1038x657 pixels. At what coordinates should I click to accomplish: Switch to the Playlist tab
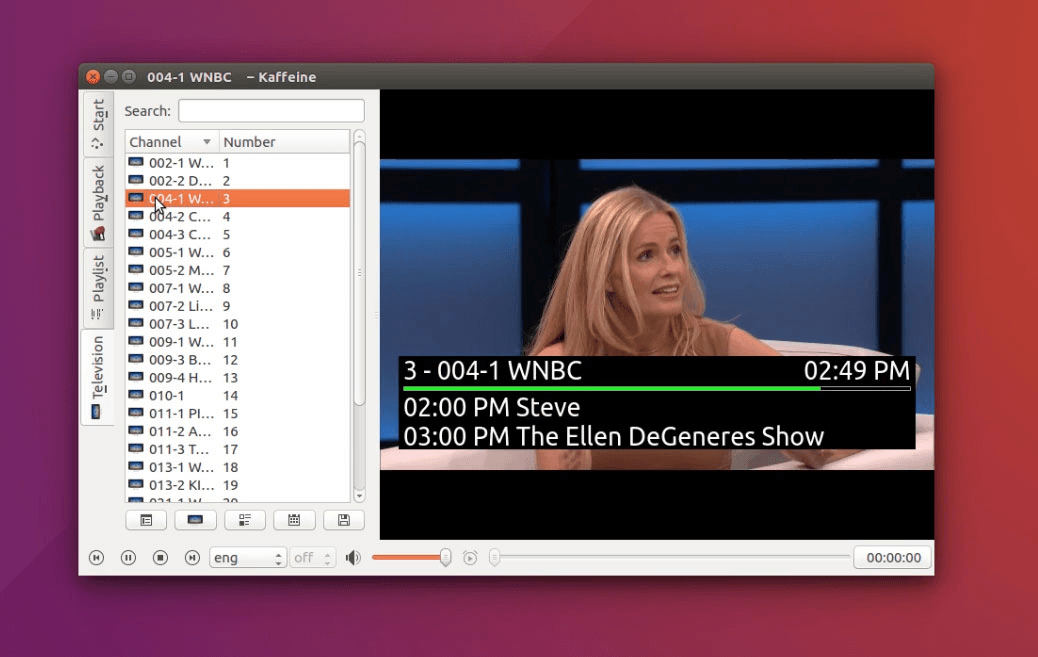97,283
